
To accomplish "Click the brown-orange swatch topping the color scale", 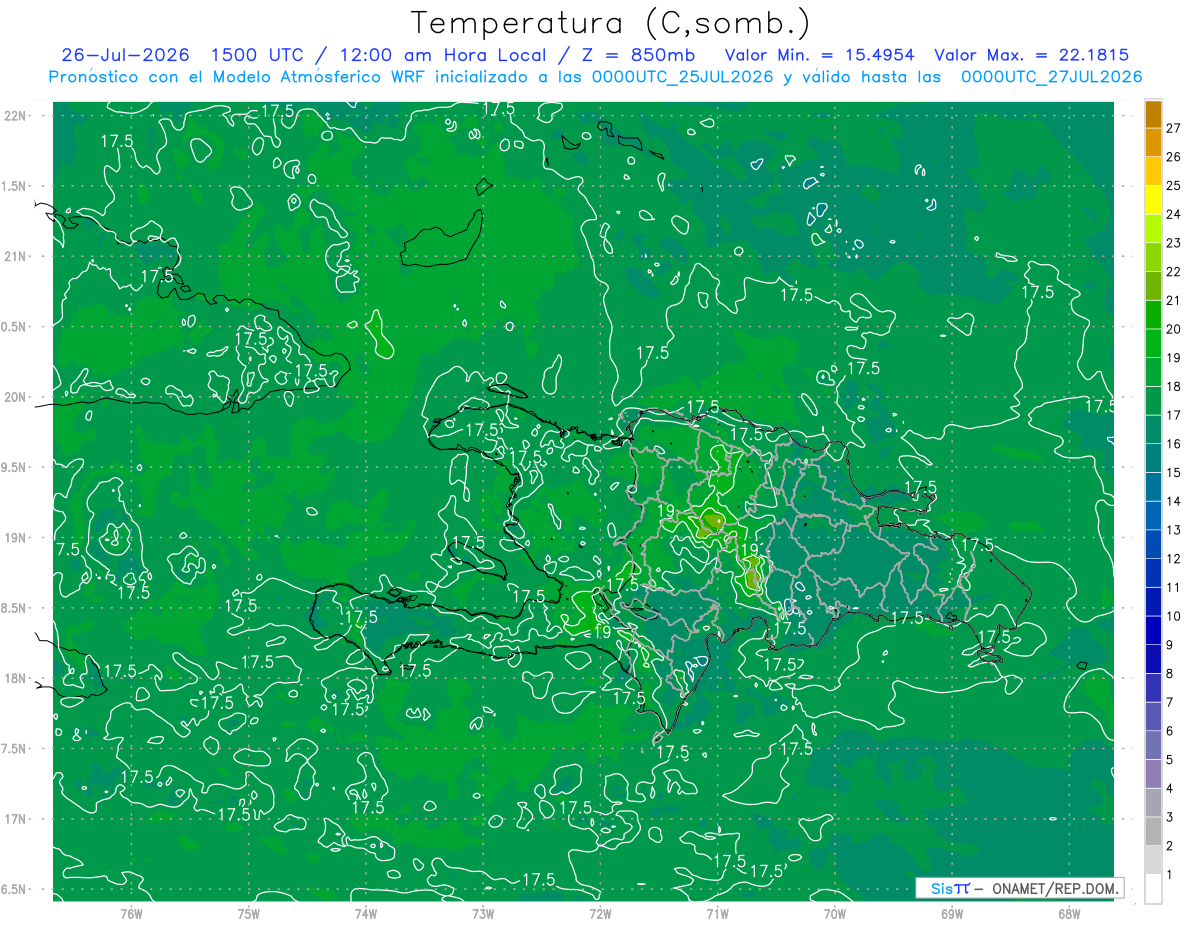I will click(x=1153, y=115).
